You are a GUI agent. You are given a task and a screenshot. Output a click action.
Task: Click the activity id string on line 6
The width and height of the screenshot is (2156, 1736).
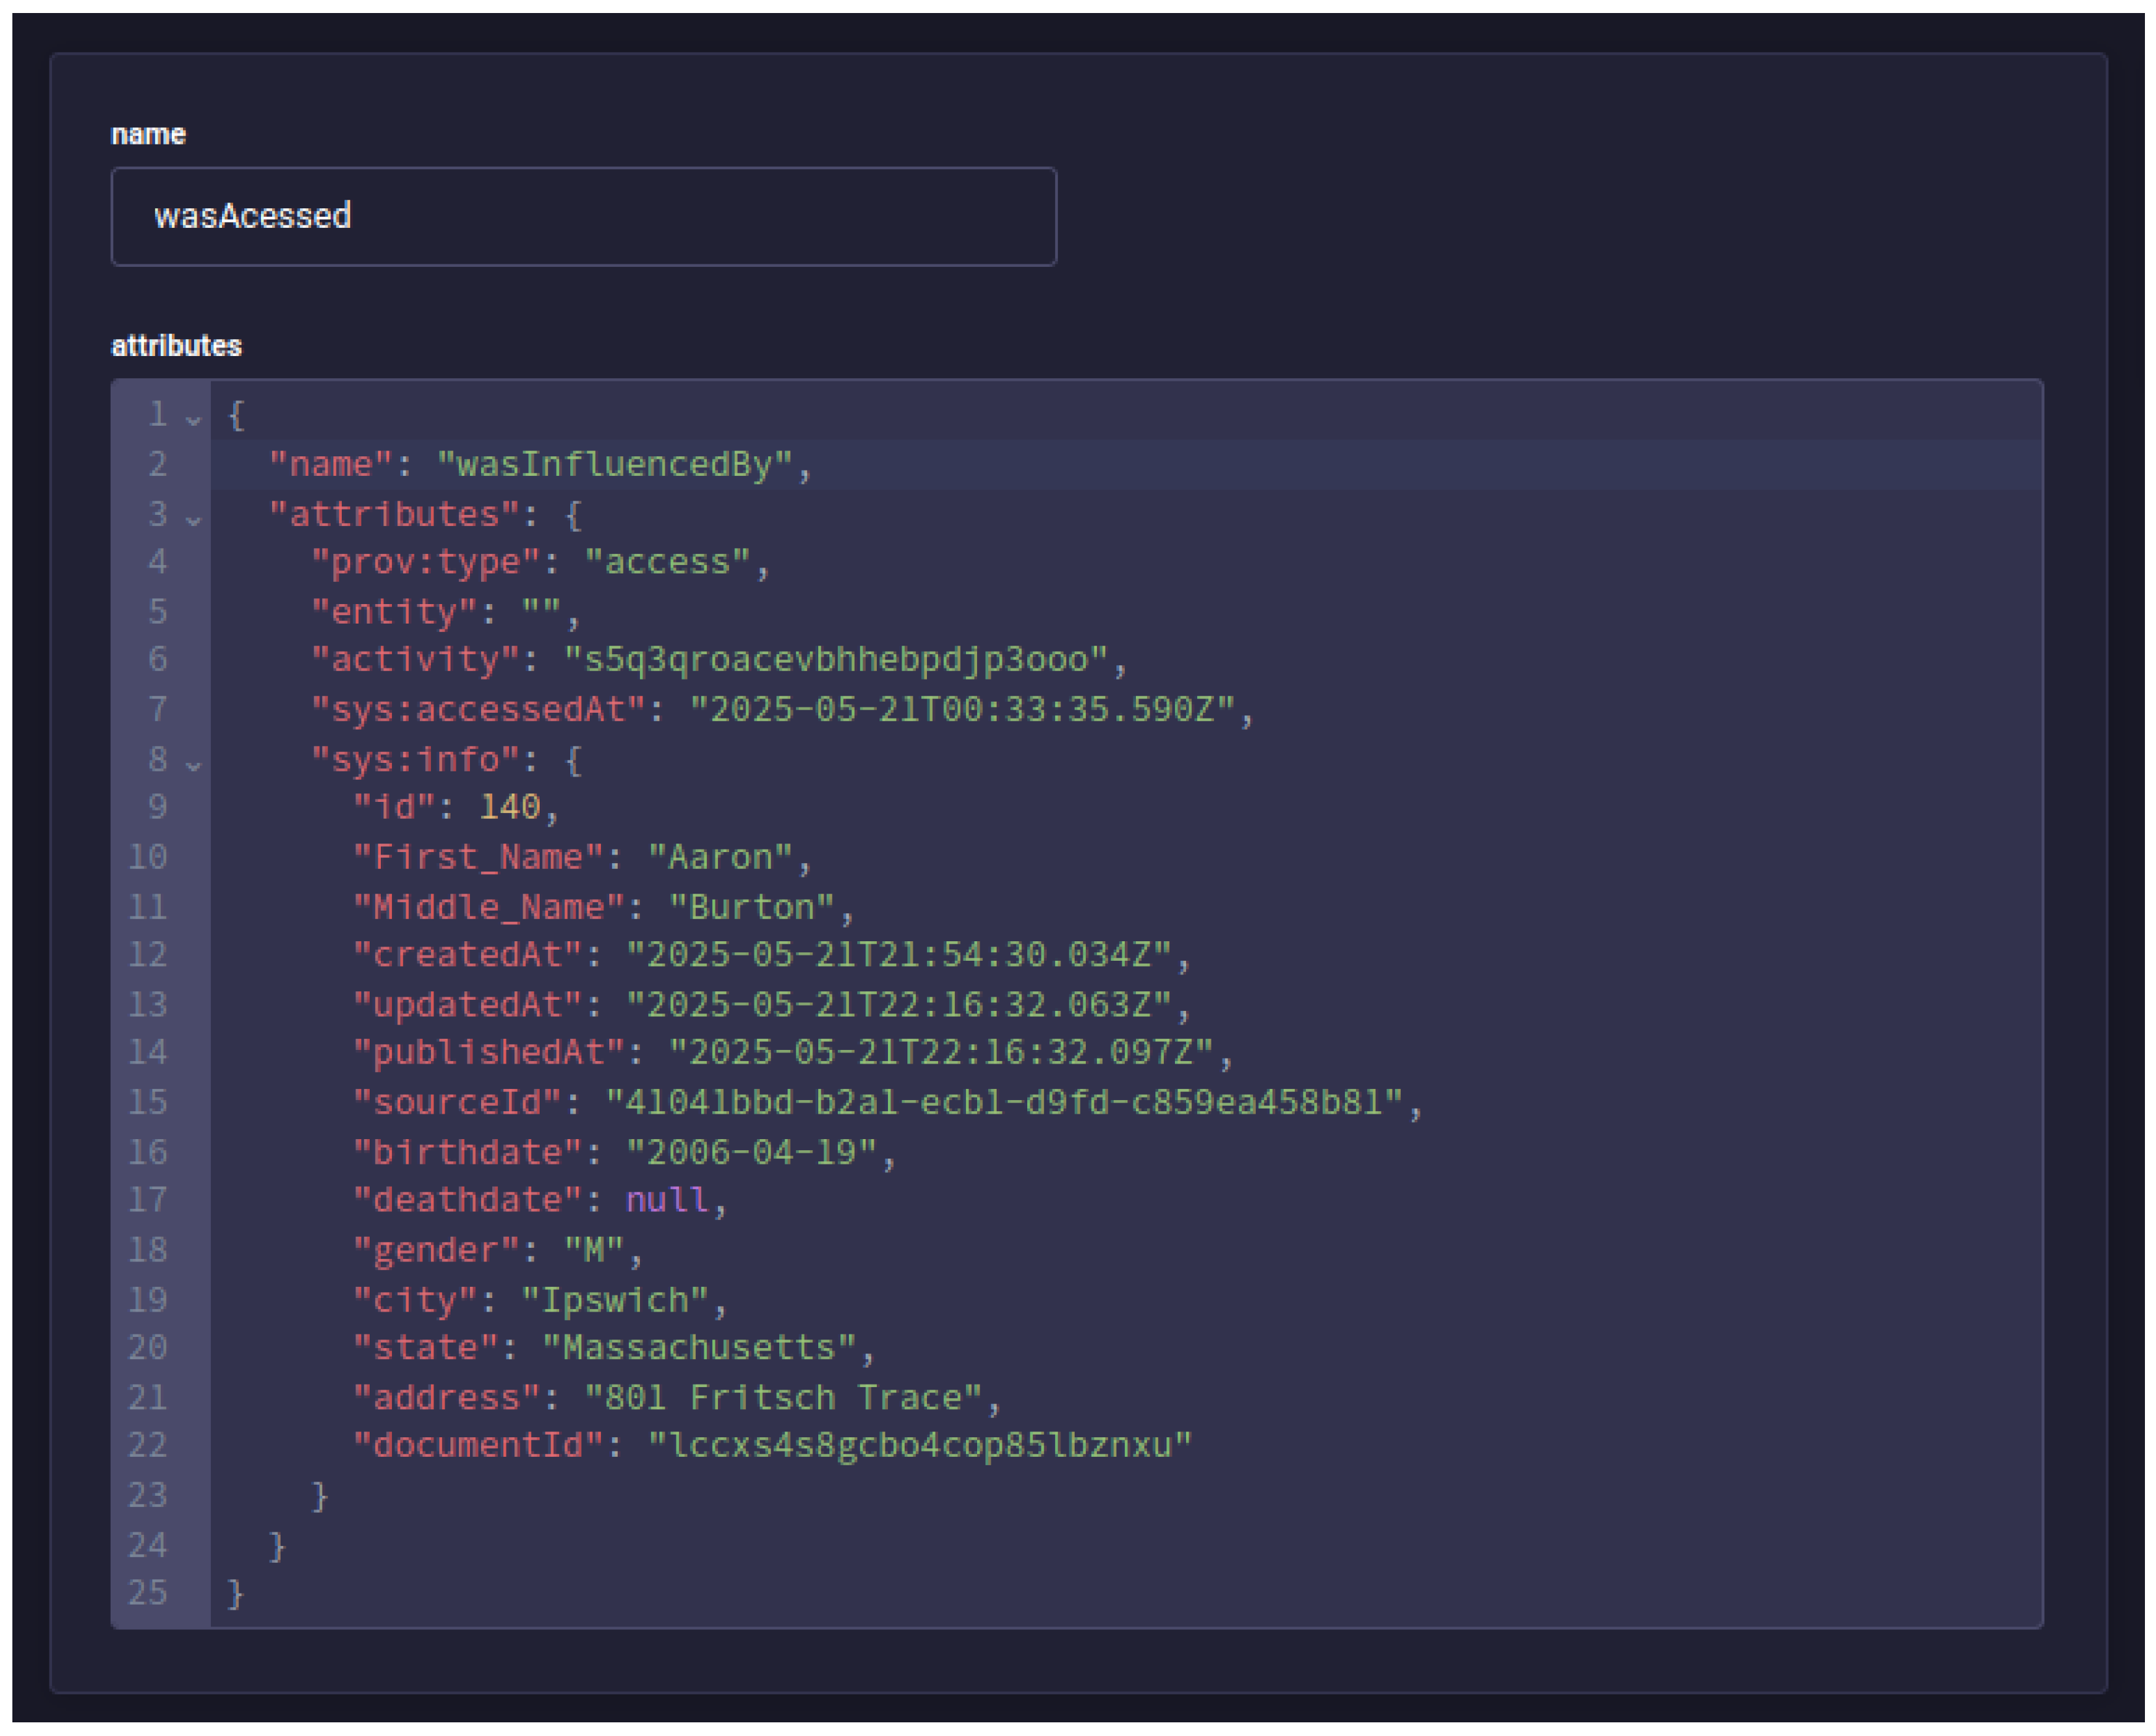click(x=835, y=660)
